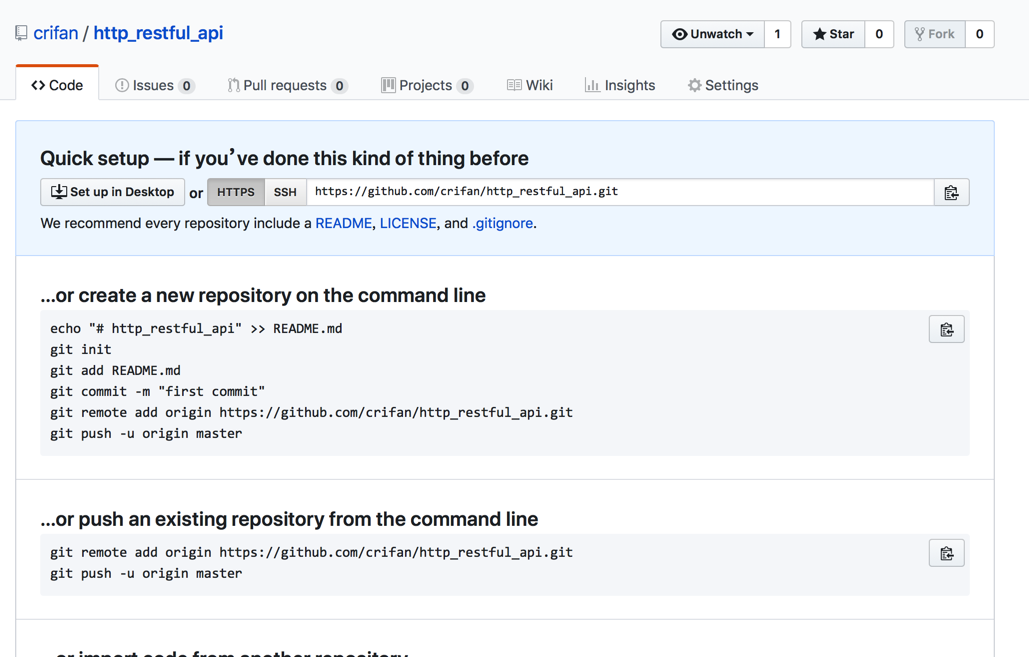Image resolution: width=1029 pixels, height=657 pixels.
Task: Click Set up in Desktop button
Action: 112,192
